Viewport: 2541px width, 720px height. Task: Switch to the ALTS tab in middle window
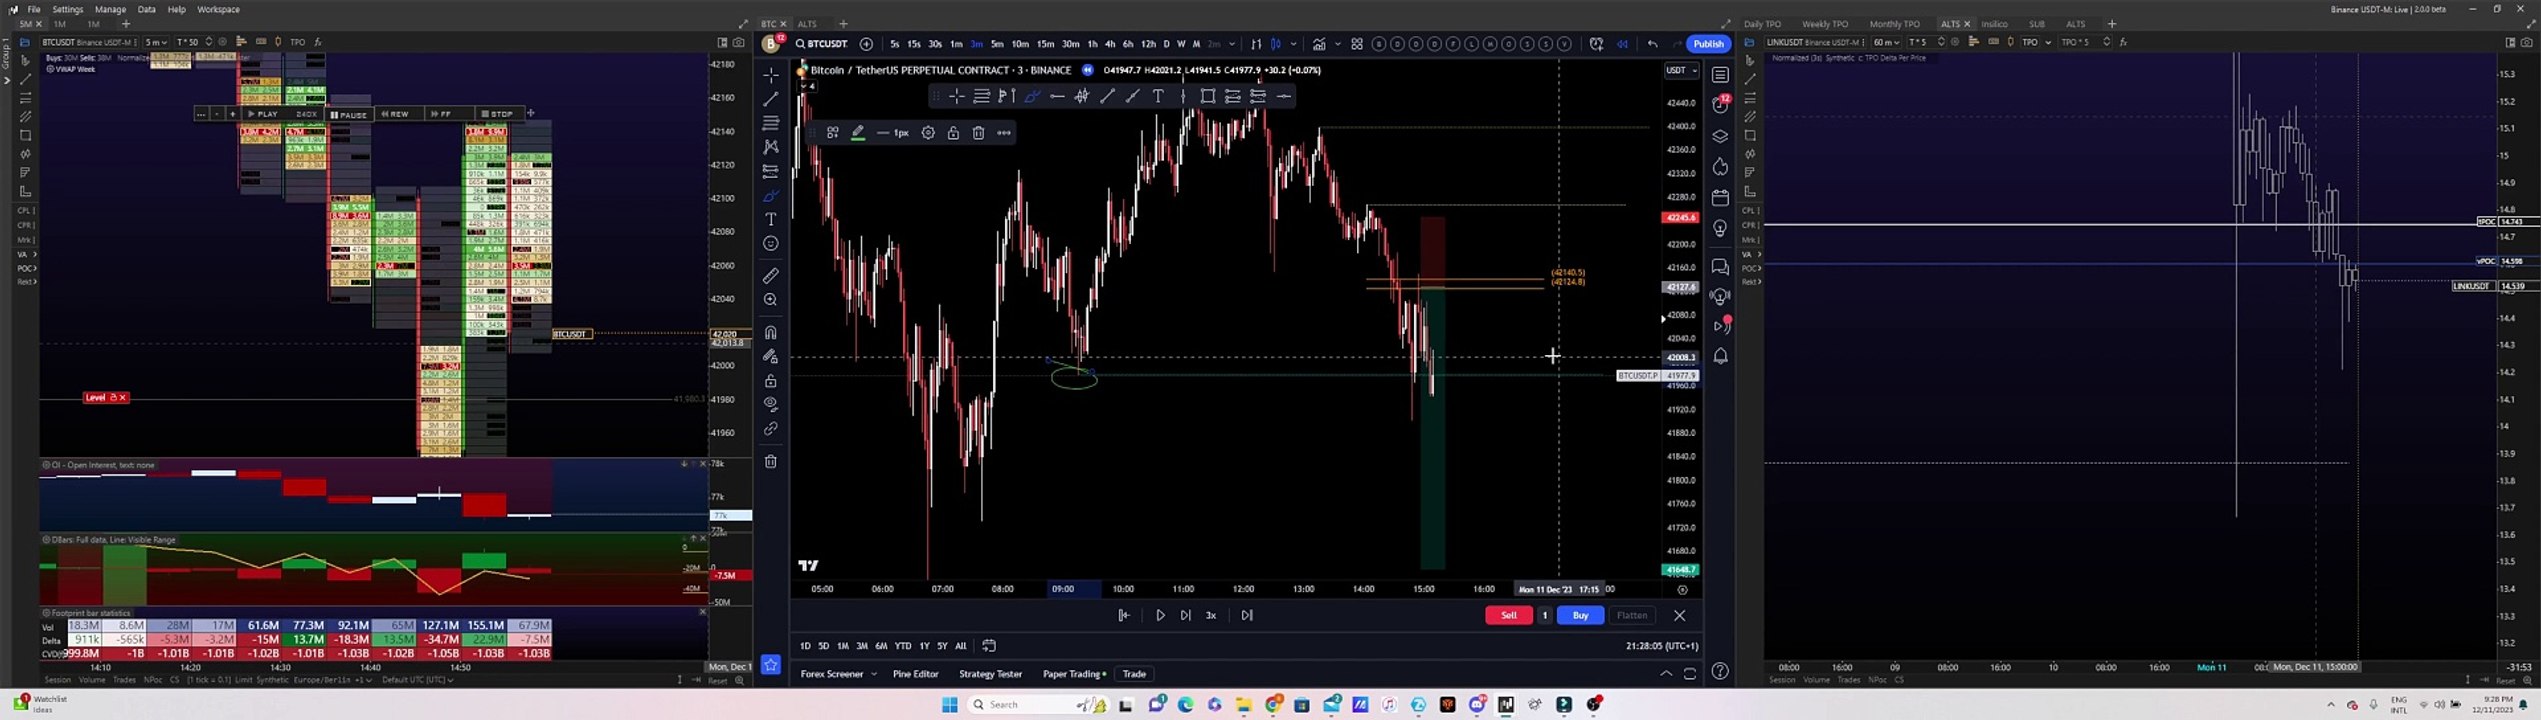pos(807,24)
